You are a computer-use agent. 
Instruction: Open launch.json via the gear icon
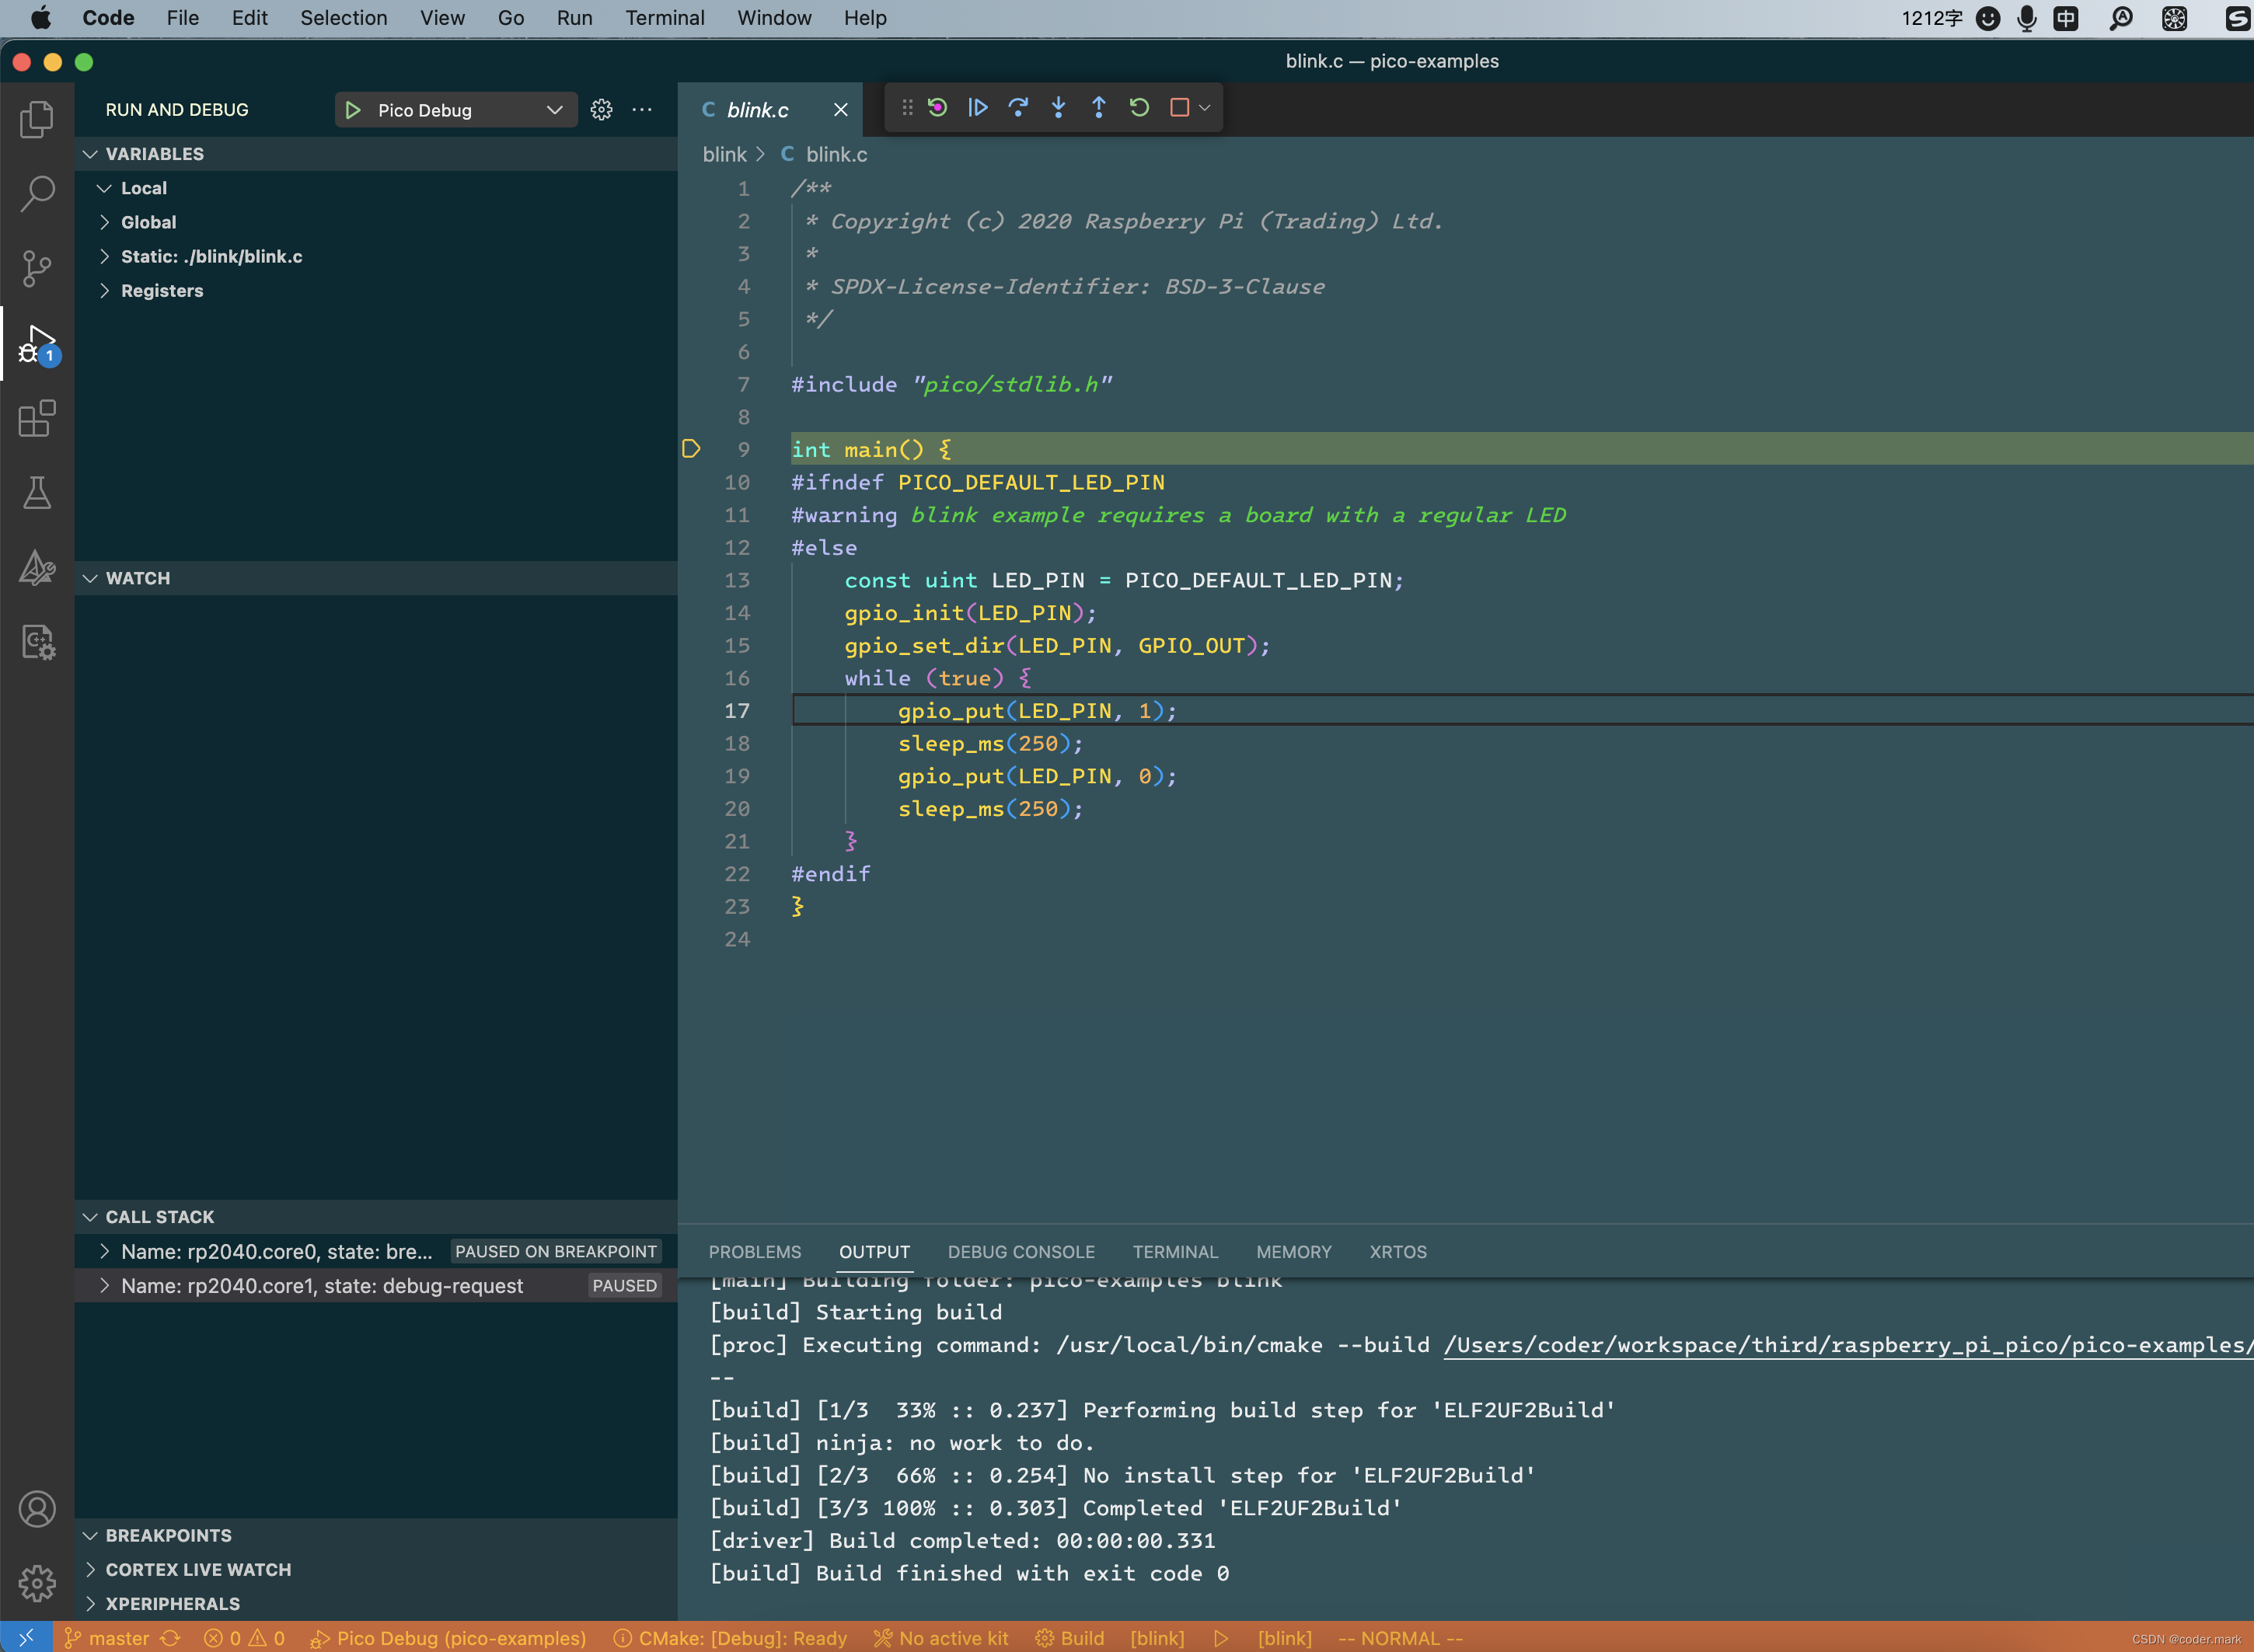[601, 110]
